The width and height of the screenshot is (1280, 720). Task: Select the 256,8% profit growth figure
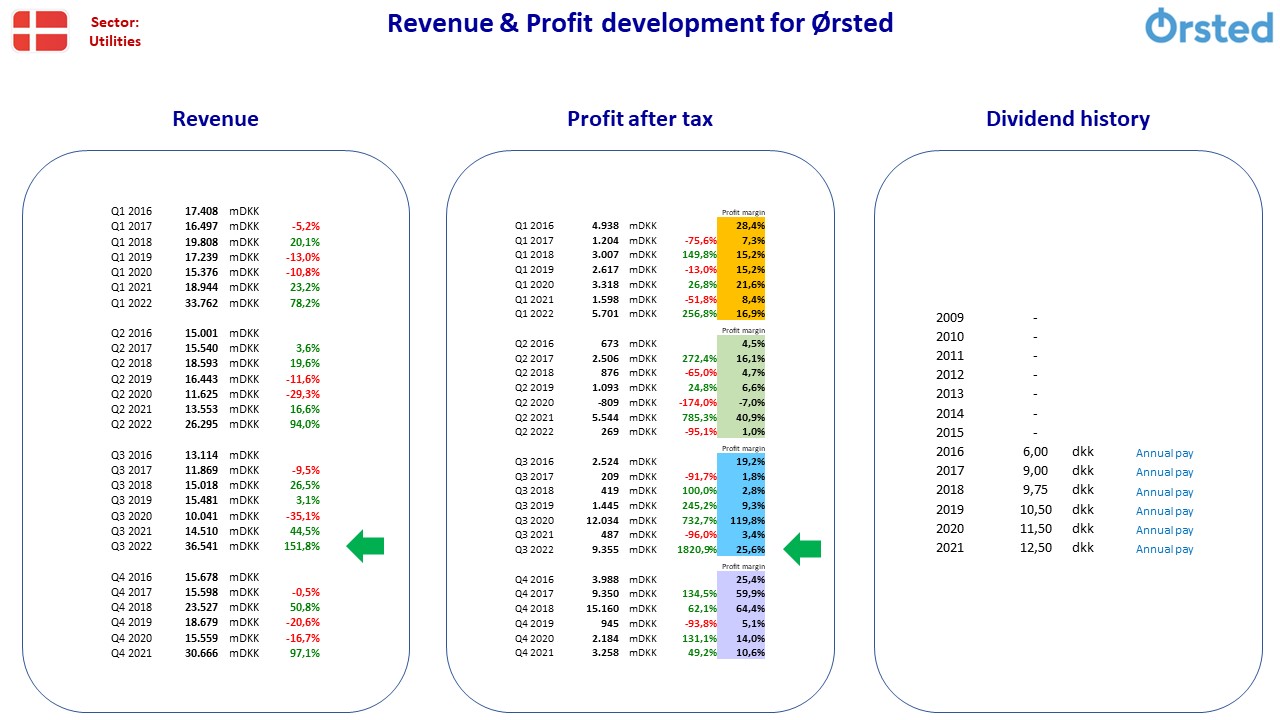click(699, 313)
